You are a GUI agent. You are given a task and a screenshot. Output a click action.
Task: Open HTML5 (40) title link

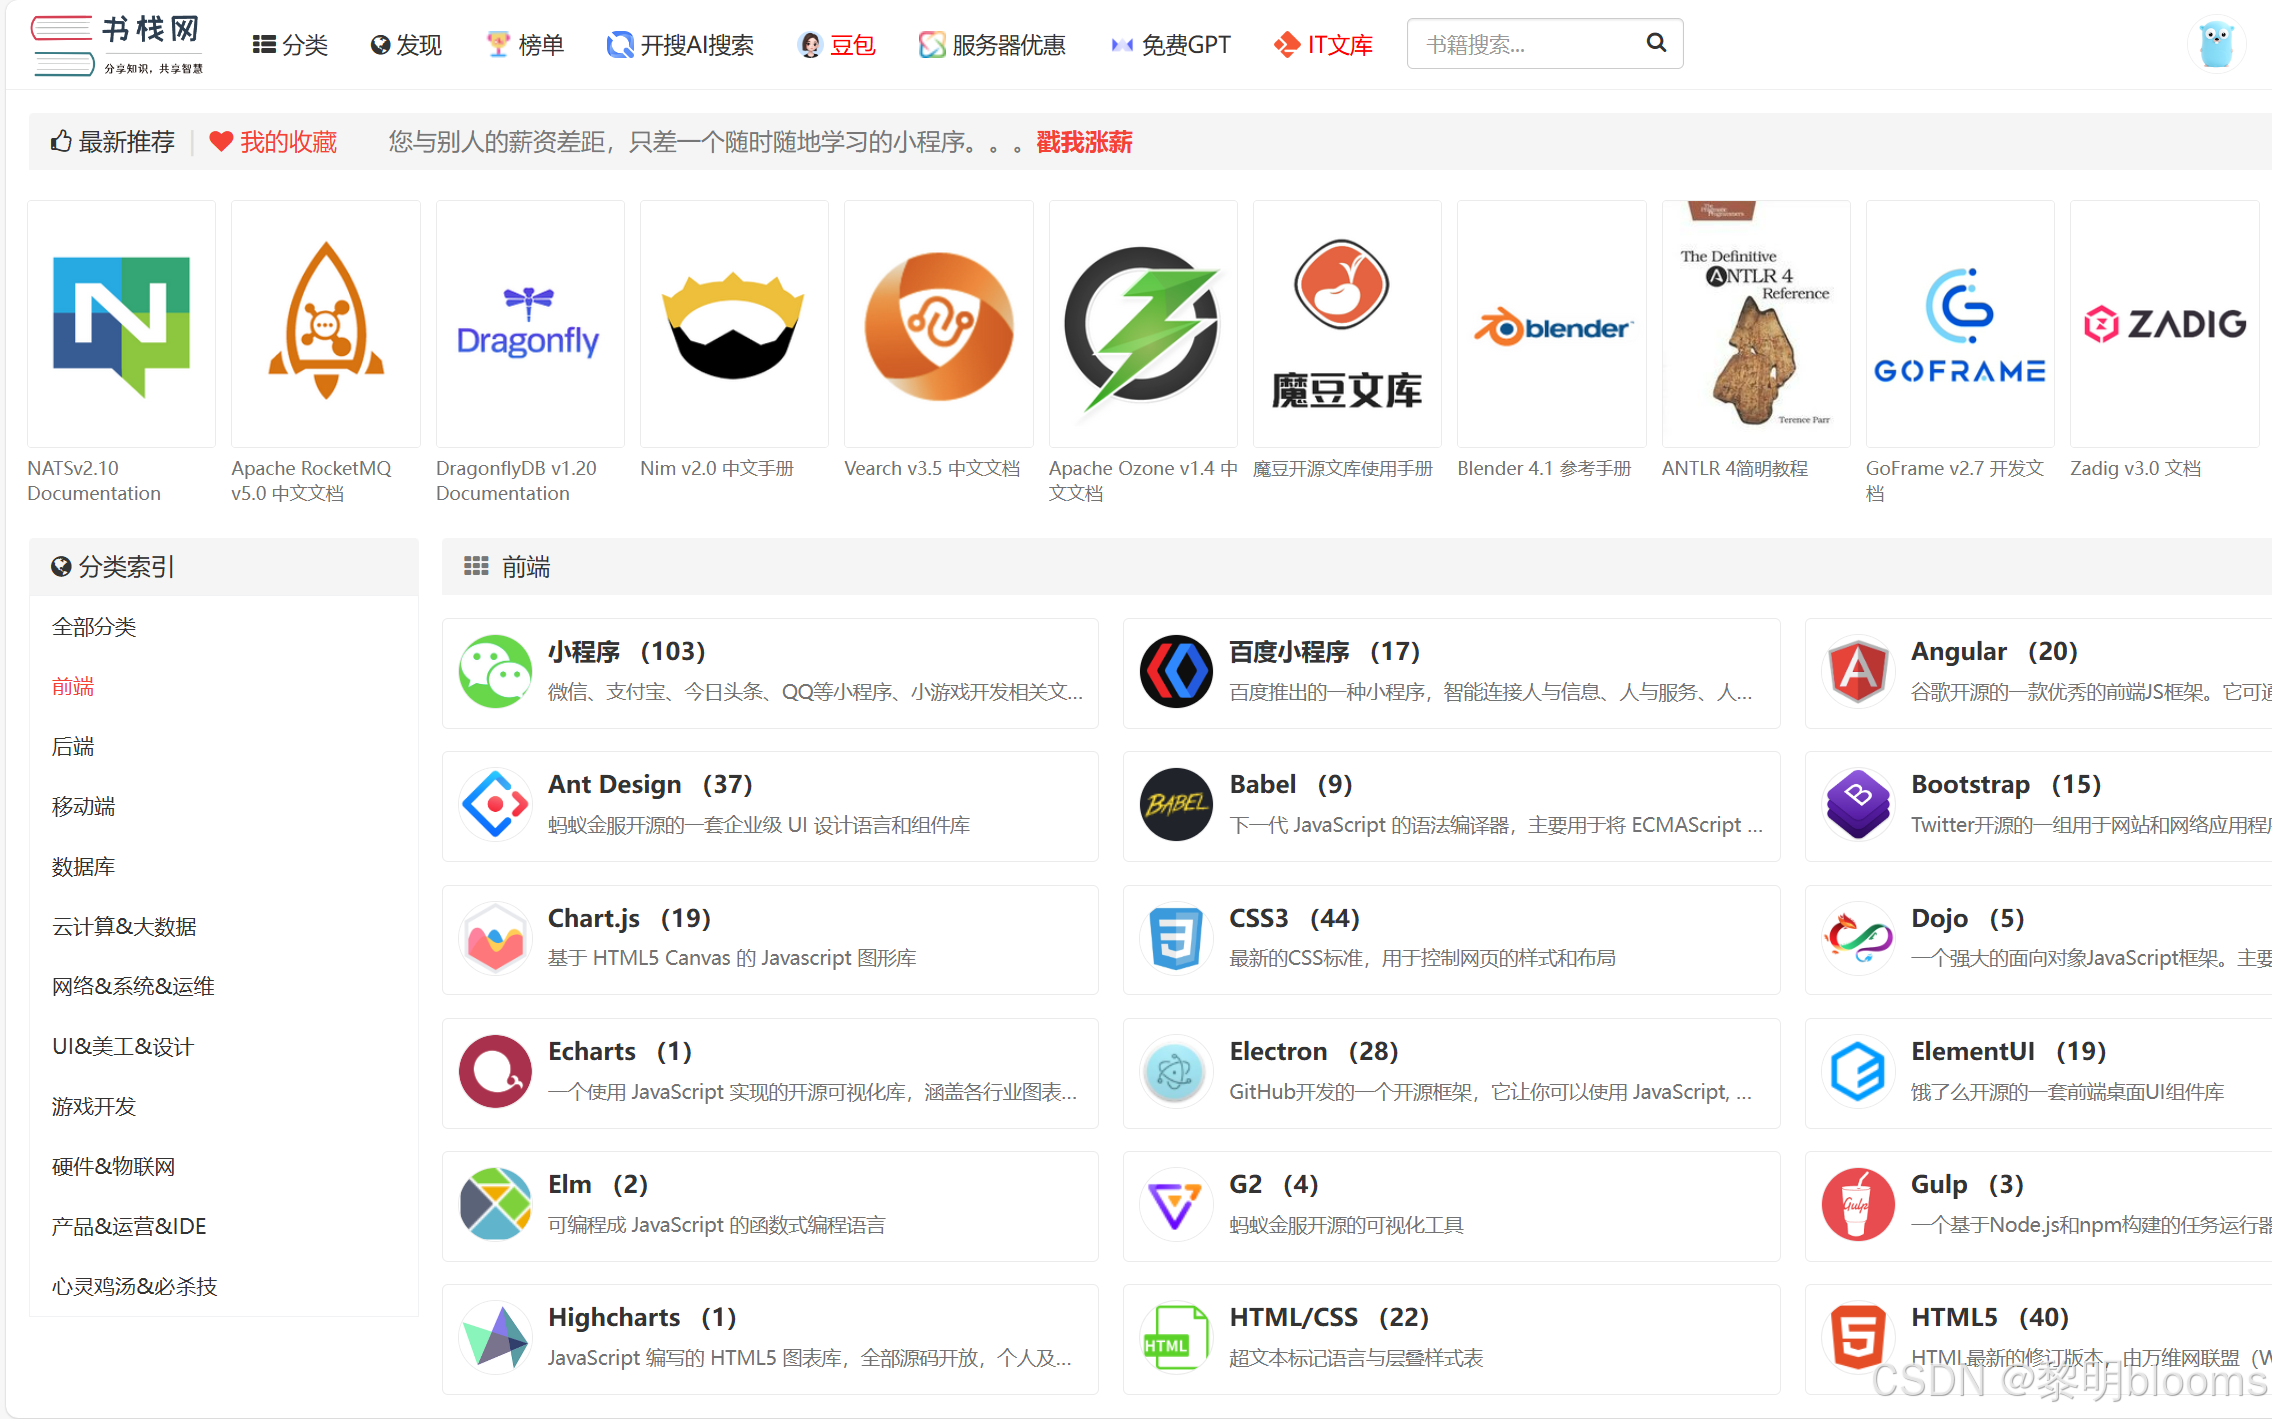[x=1990, y=1318]
